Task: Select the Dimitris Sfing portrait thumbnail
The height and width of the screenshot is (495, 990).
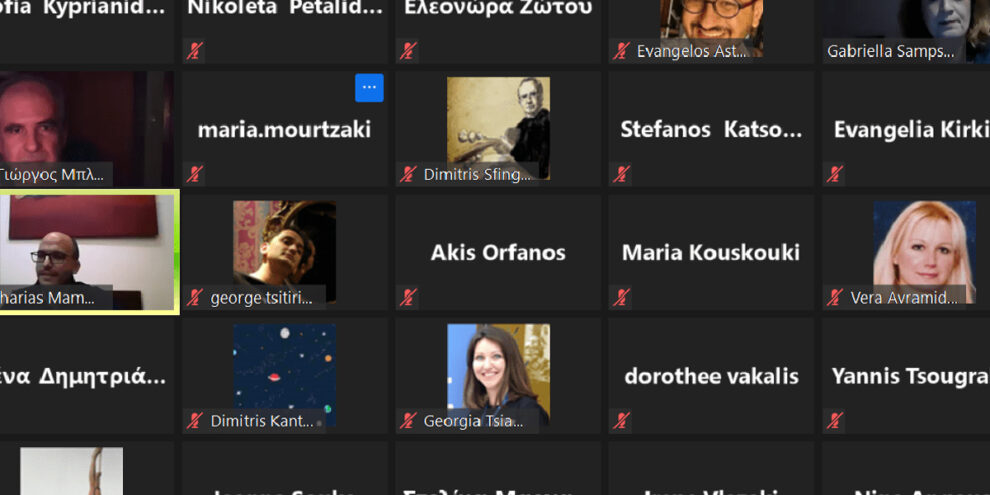Action: pos(498,128)
